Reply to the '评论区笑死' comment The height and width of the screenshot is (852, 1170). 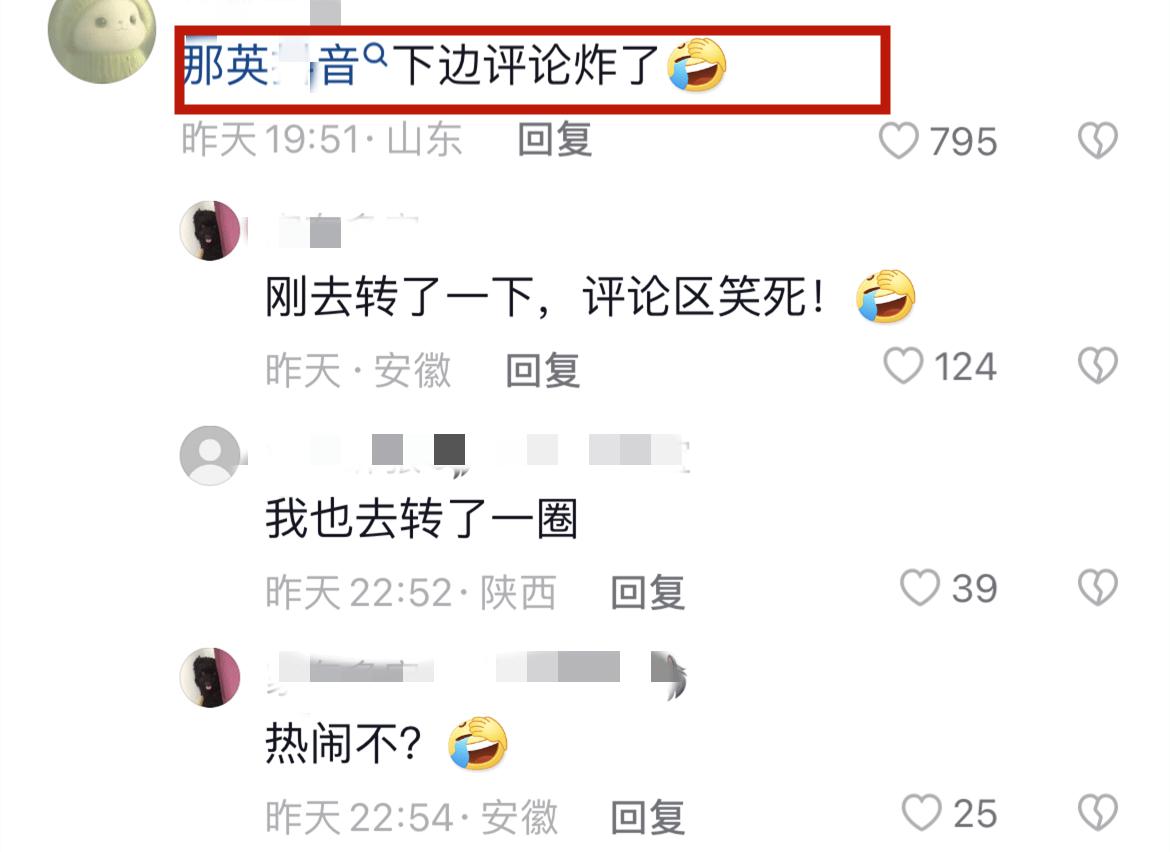[x=543, y=370]
